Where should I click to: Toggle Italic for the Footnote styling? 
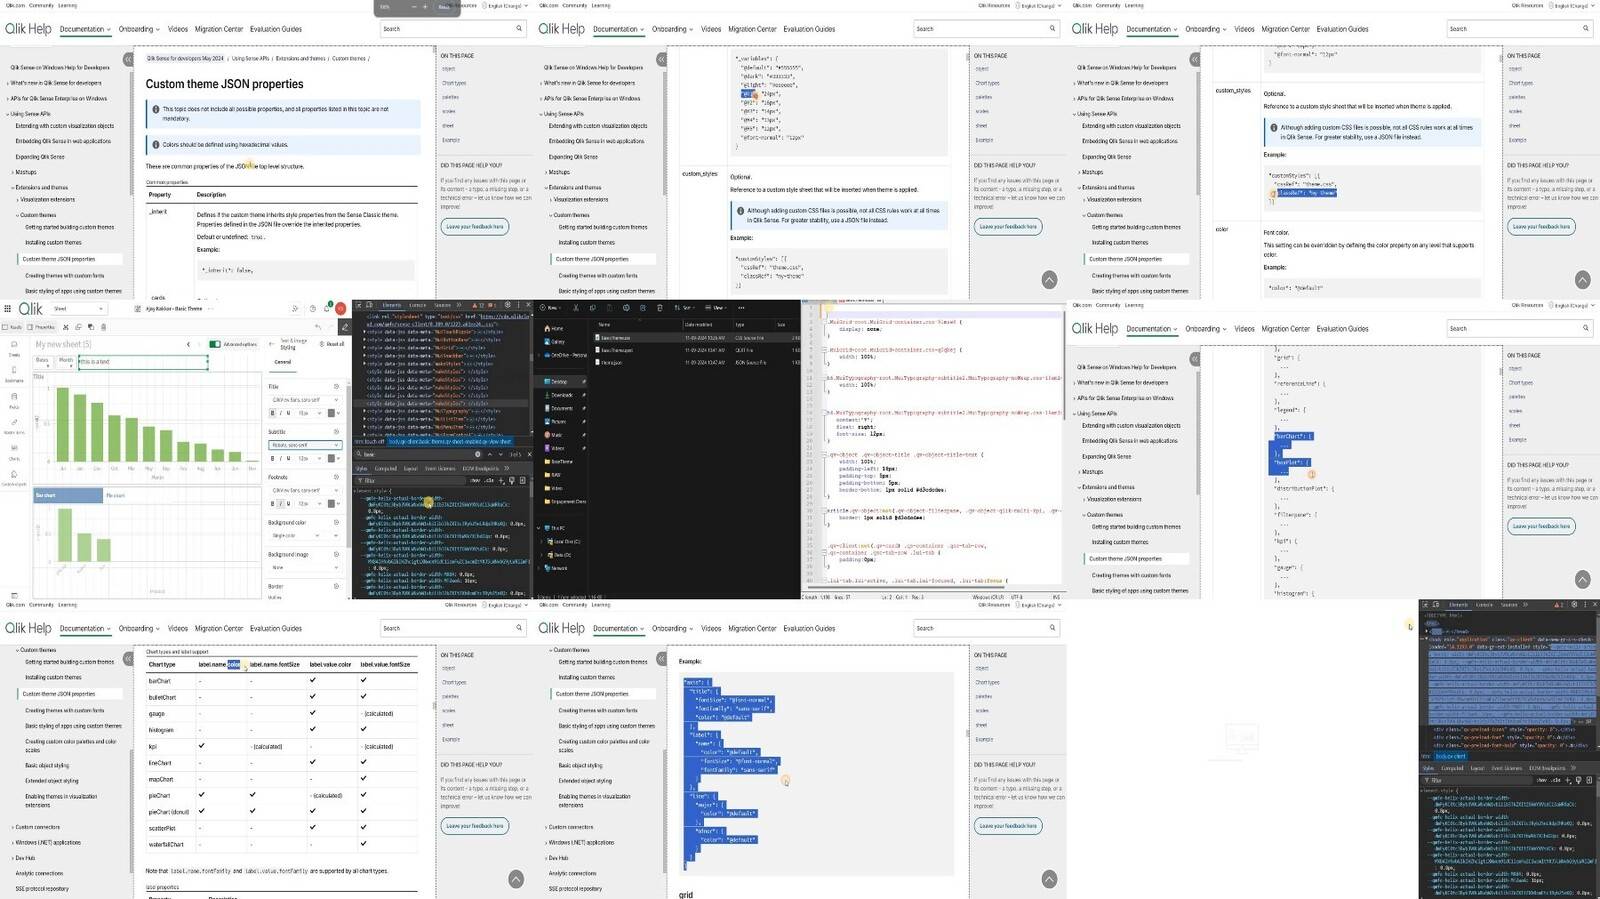tap(281, 503)
